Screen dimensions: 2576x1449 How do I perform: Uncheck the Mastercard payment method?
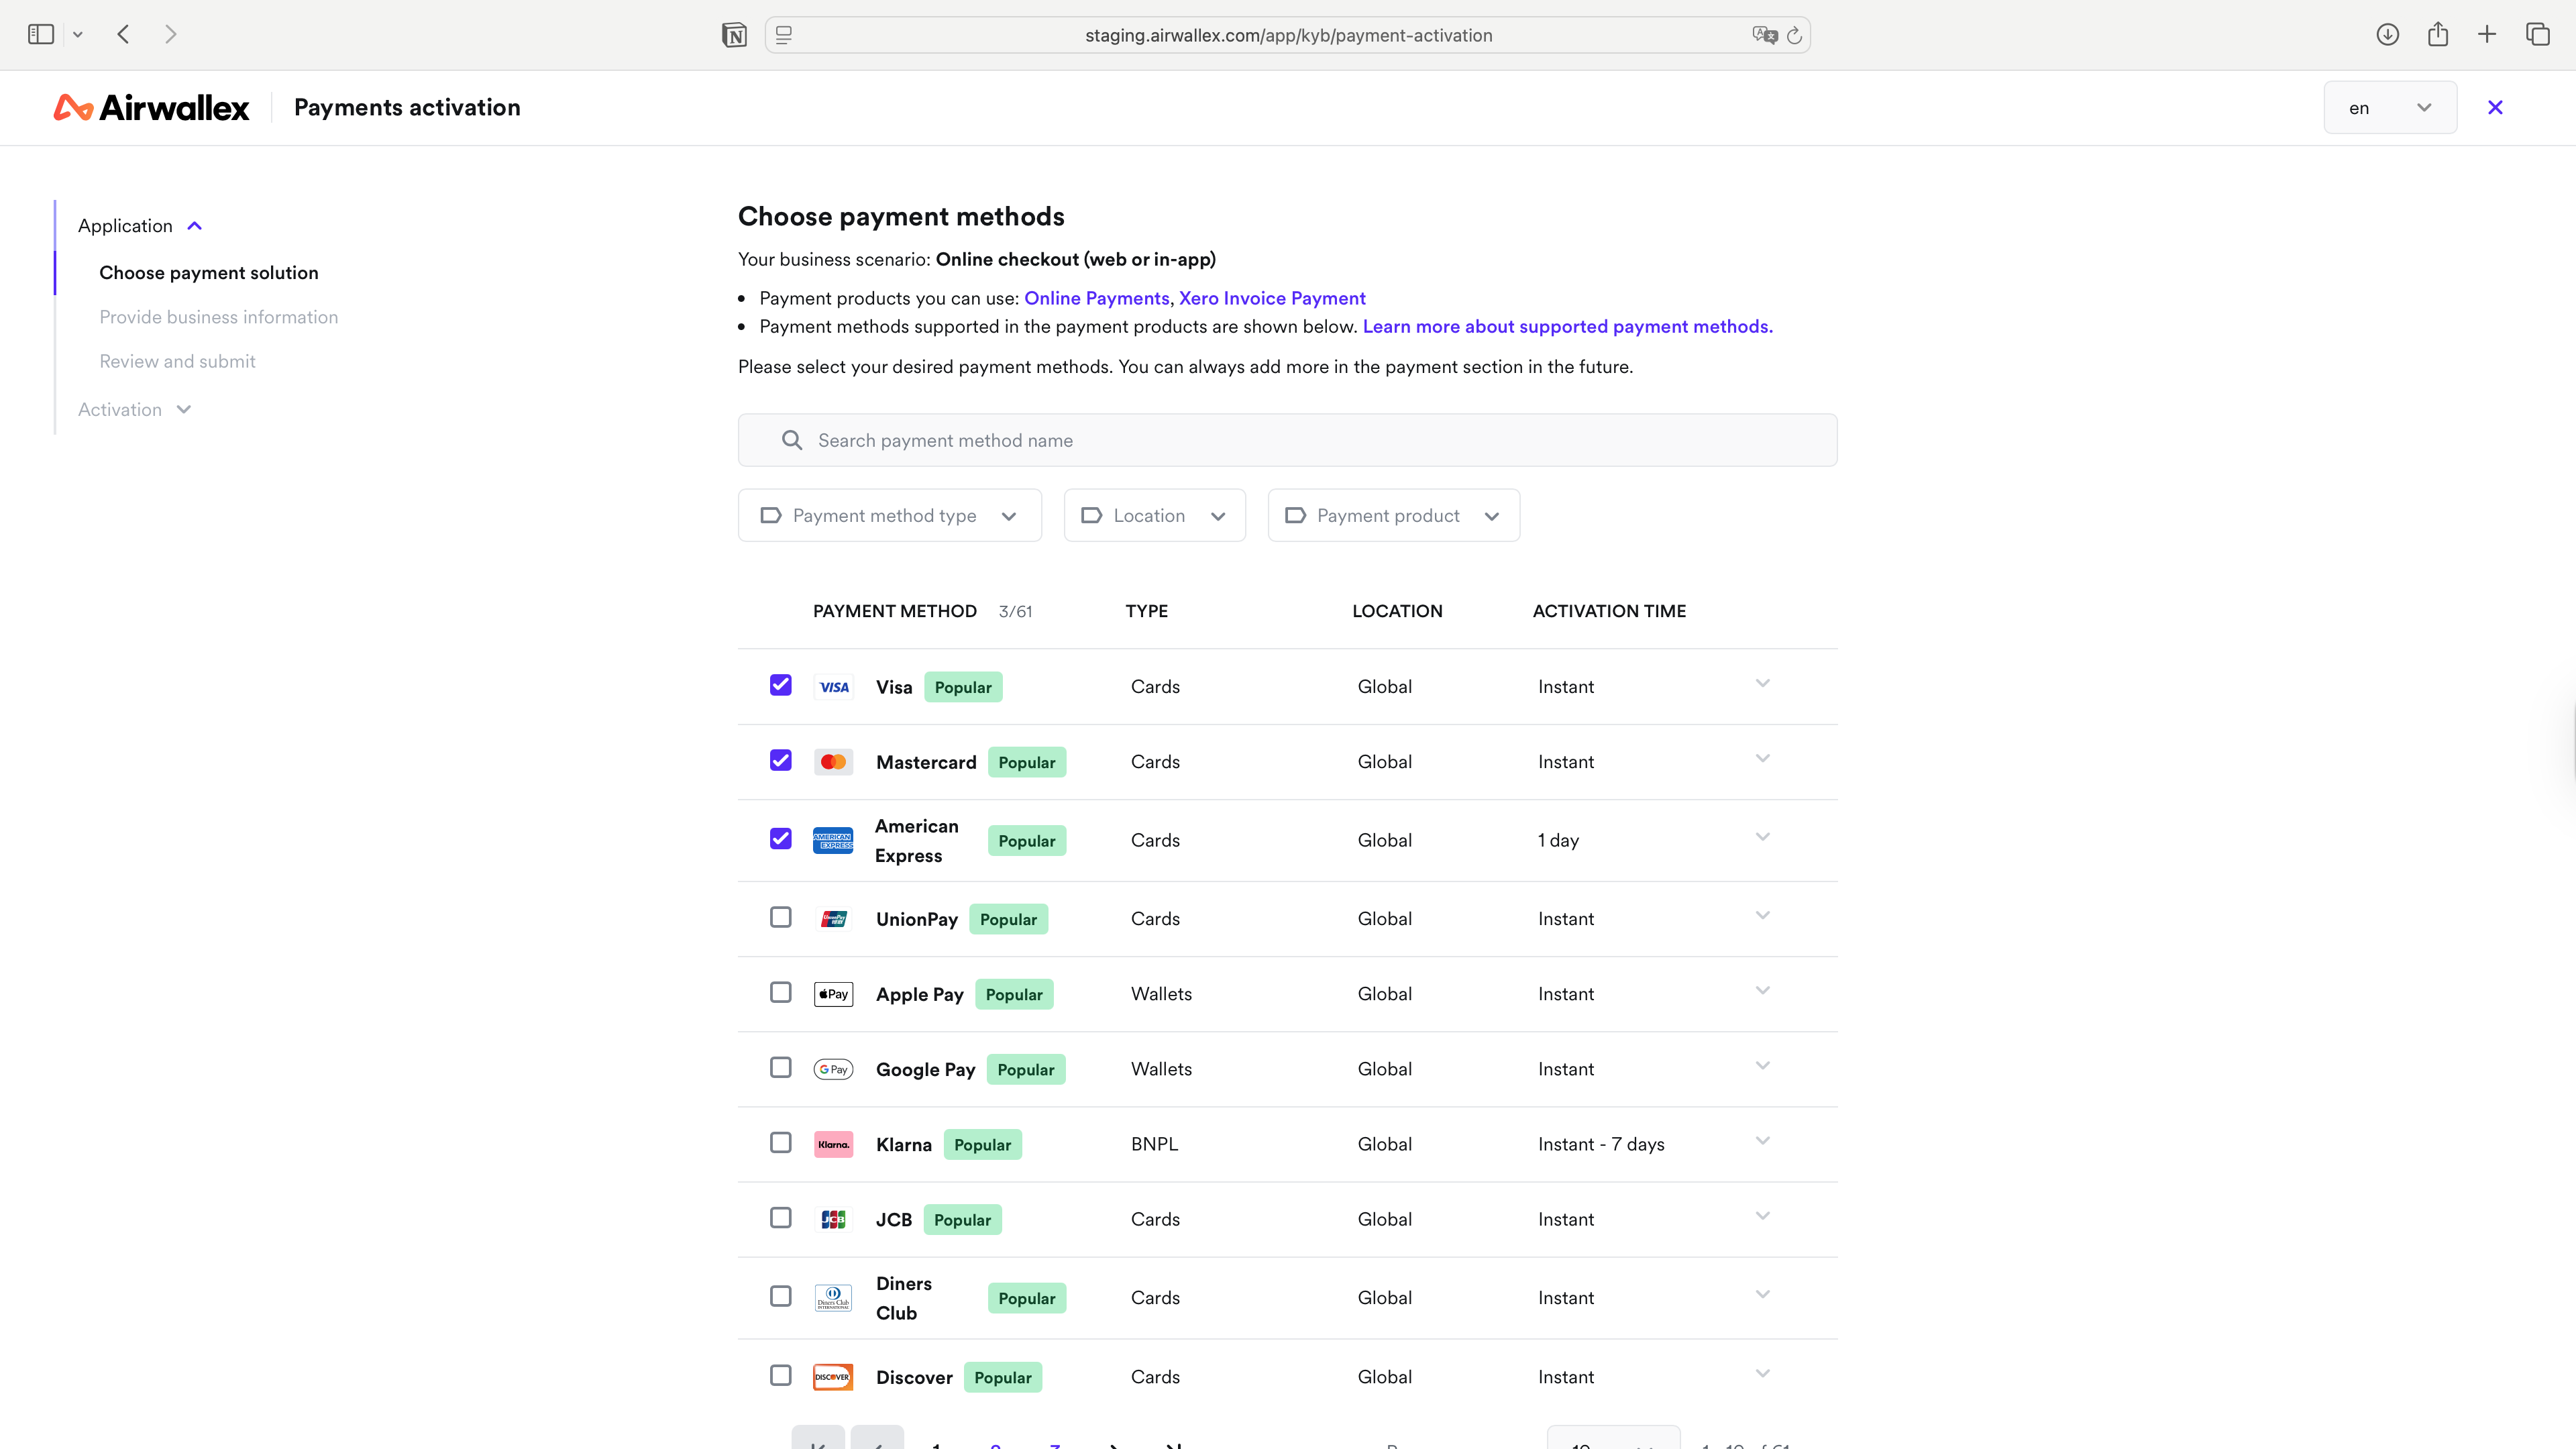pyautogui.click(x=780, y=761)
